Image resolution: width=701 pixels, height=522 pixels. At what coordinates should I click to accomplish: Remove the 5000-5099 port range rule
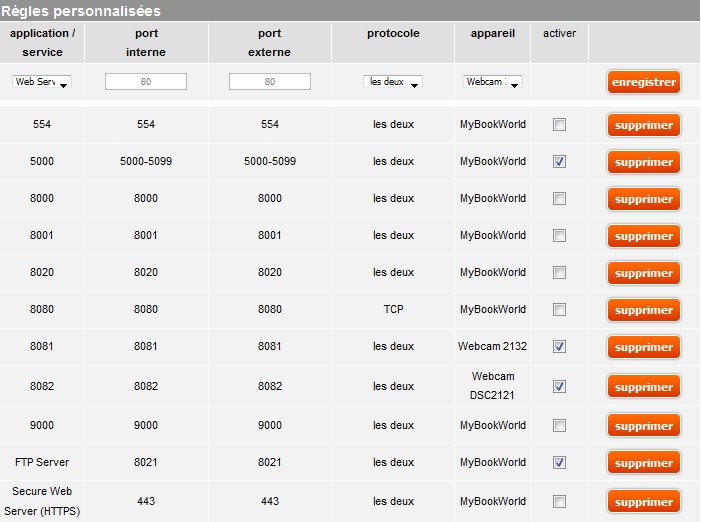click(x=643, y=162)
